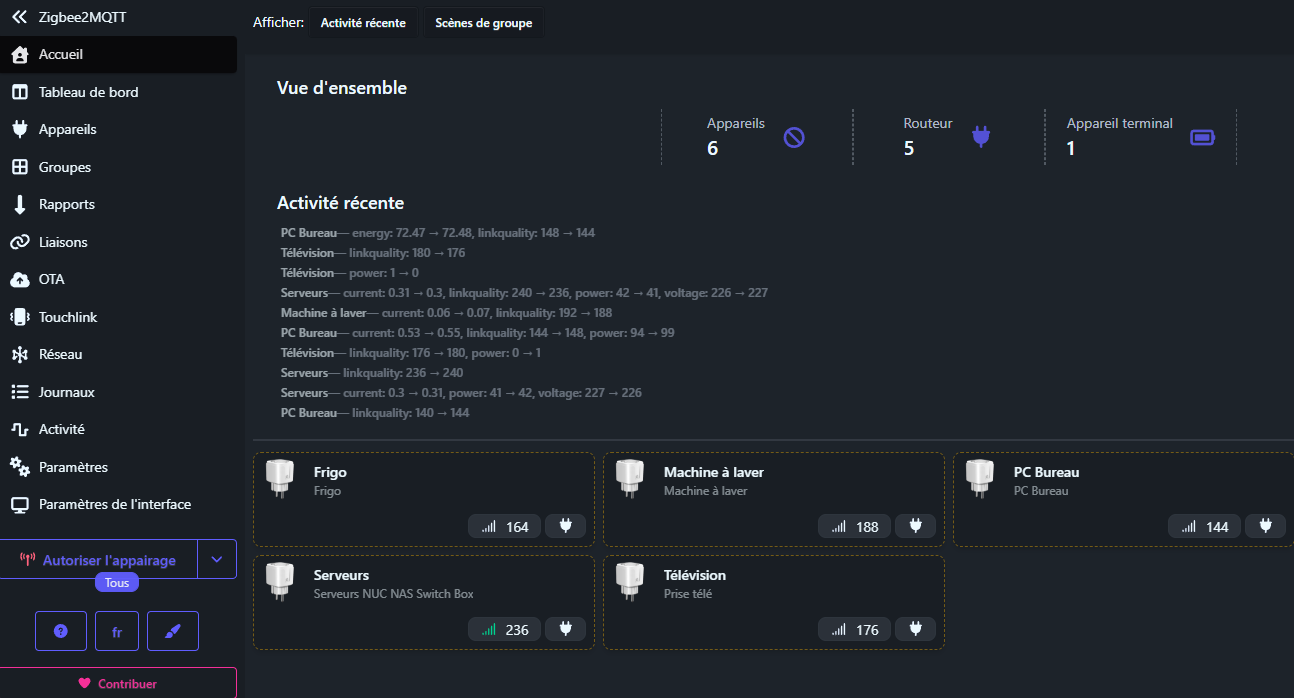The height and width of the screenshot is (698, 1294).
Task: Click the Routeur plug icon in overview
Action: [981, 137]
